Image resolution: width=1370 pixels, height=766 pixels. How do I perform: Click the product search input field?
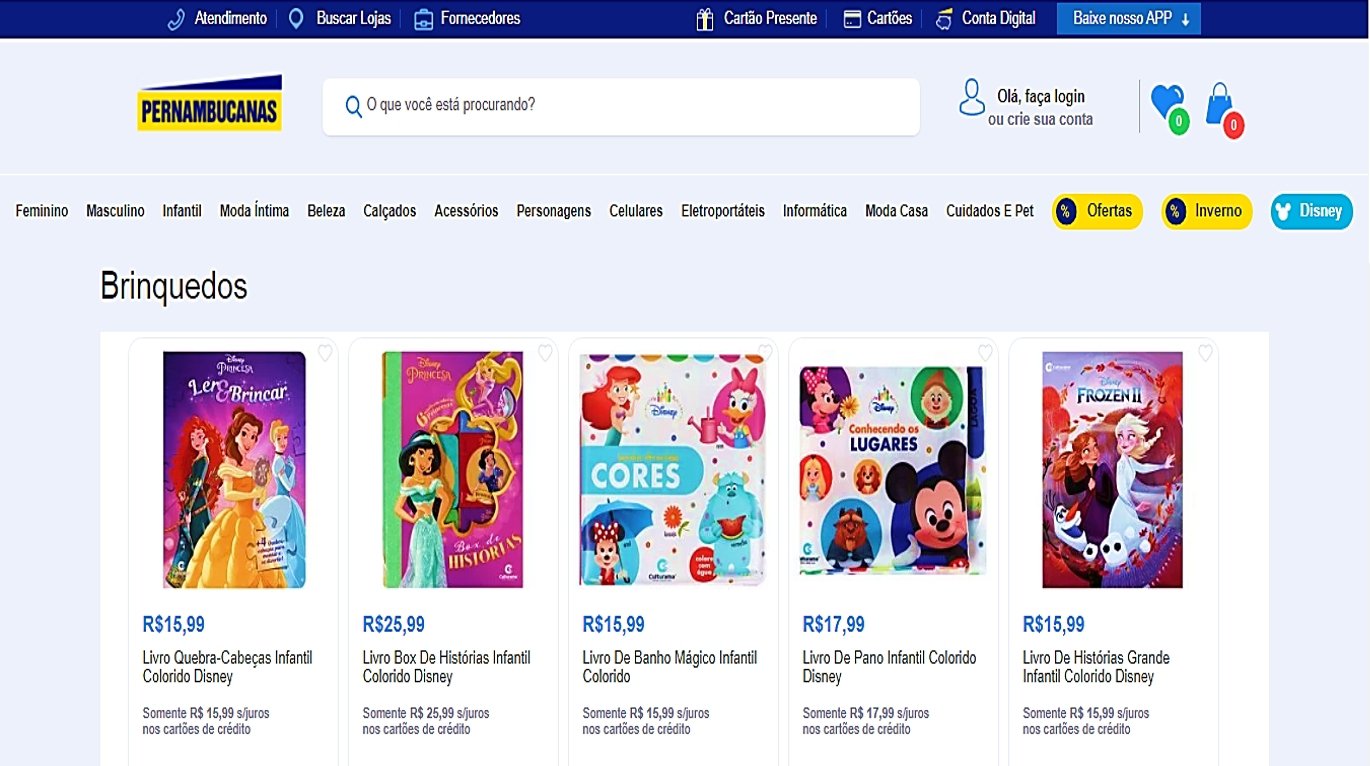(x=621, y=106)
